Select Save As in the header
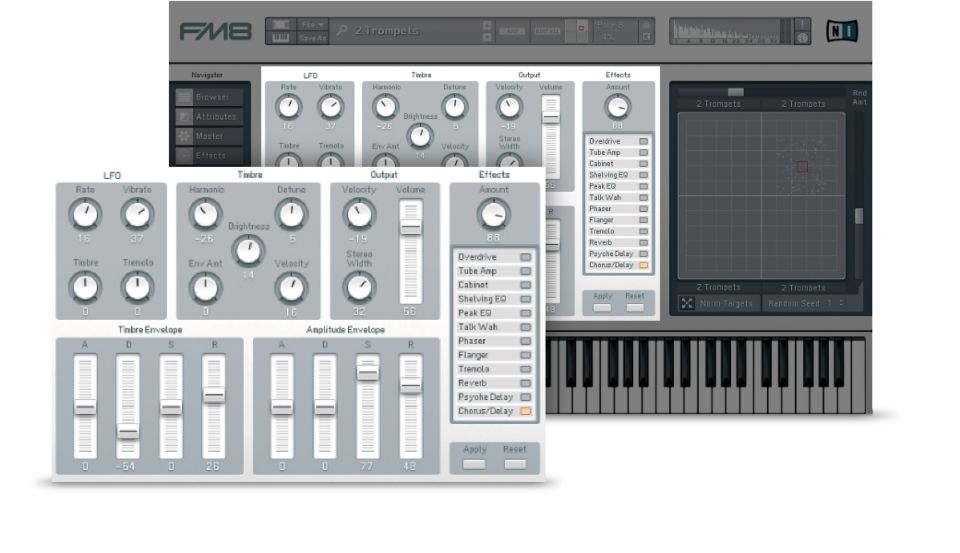The width and height of the screenshot is (960, 553). coord(314,38)
